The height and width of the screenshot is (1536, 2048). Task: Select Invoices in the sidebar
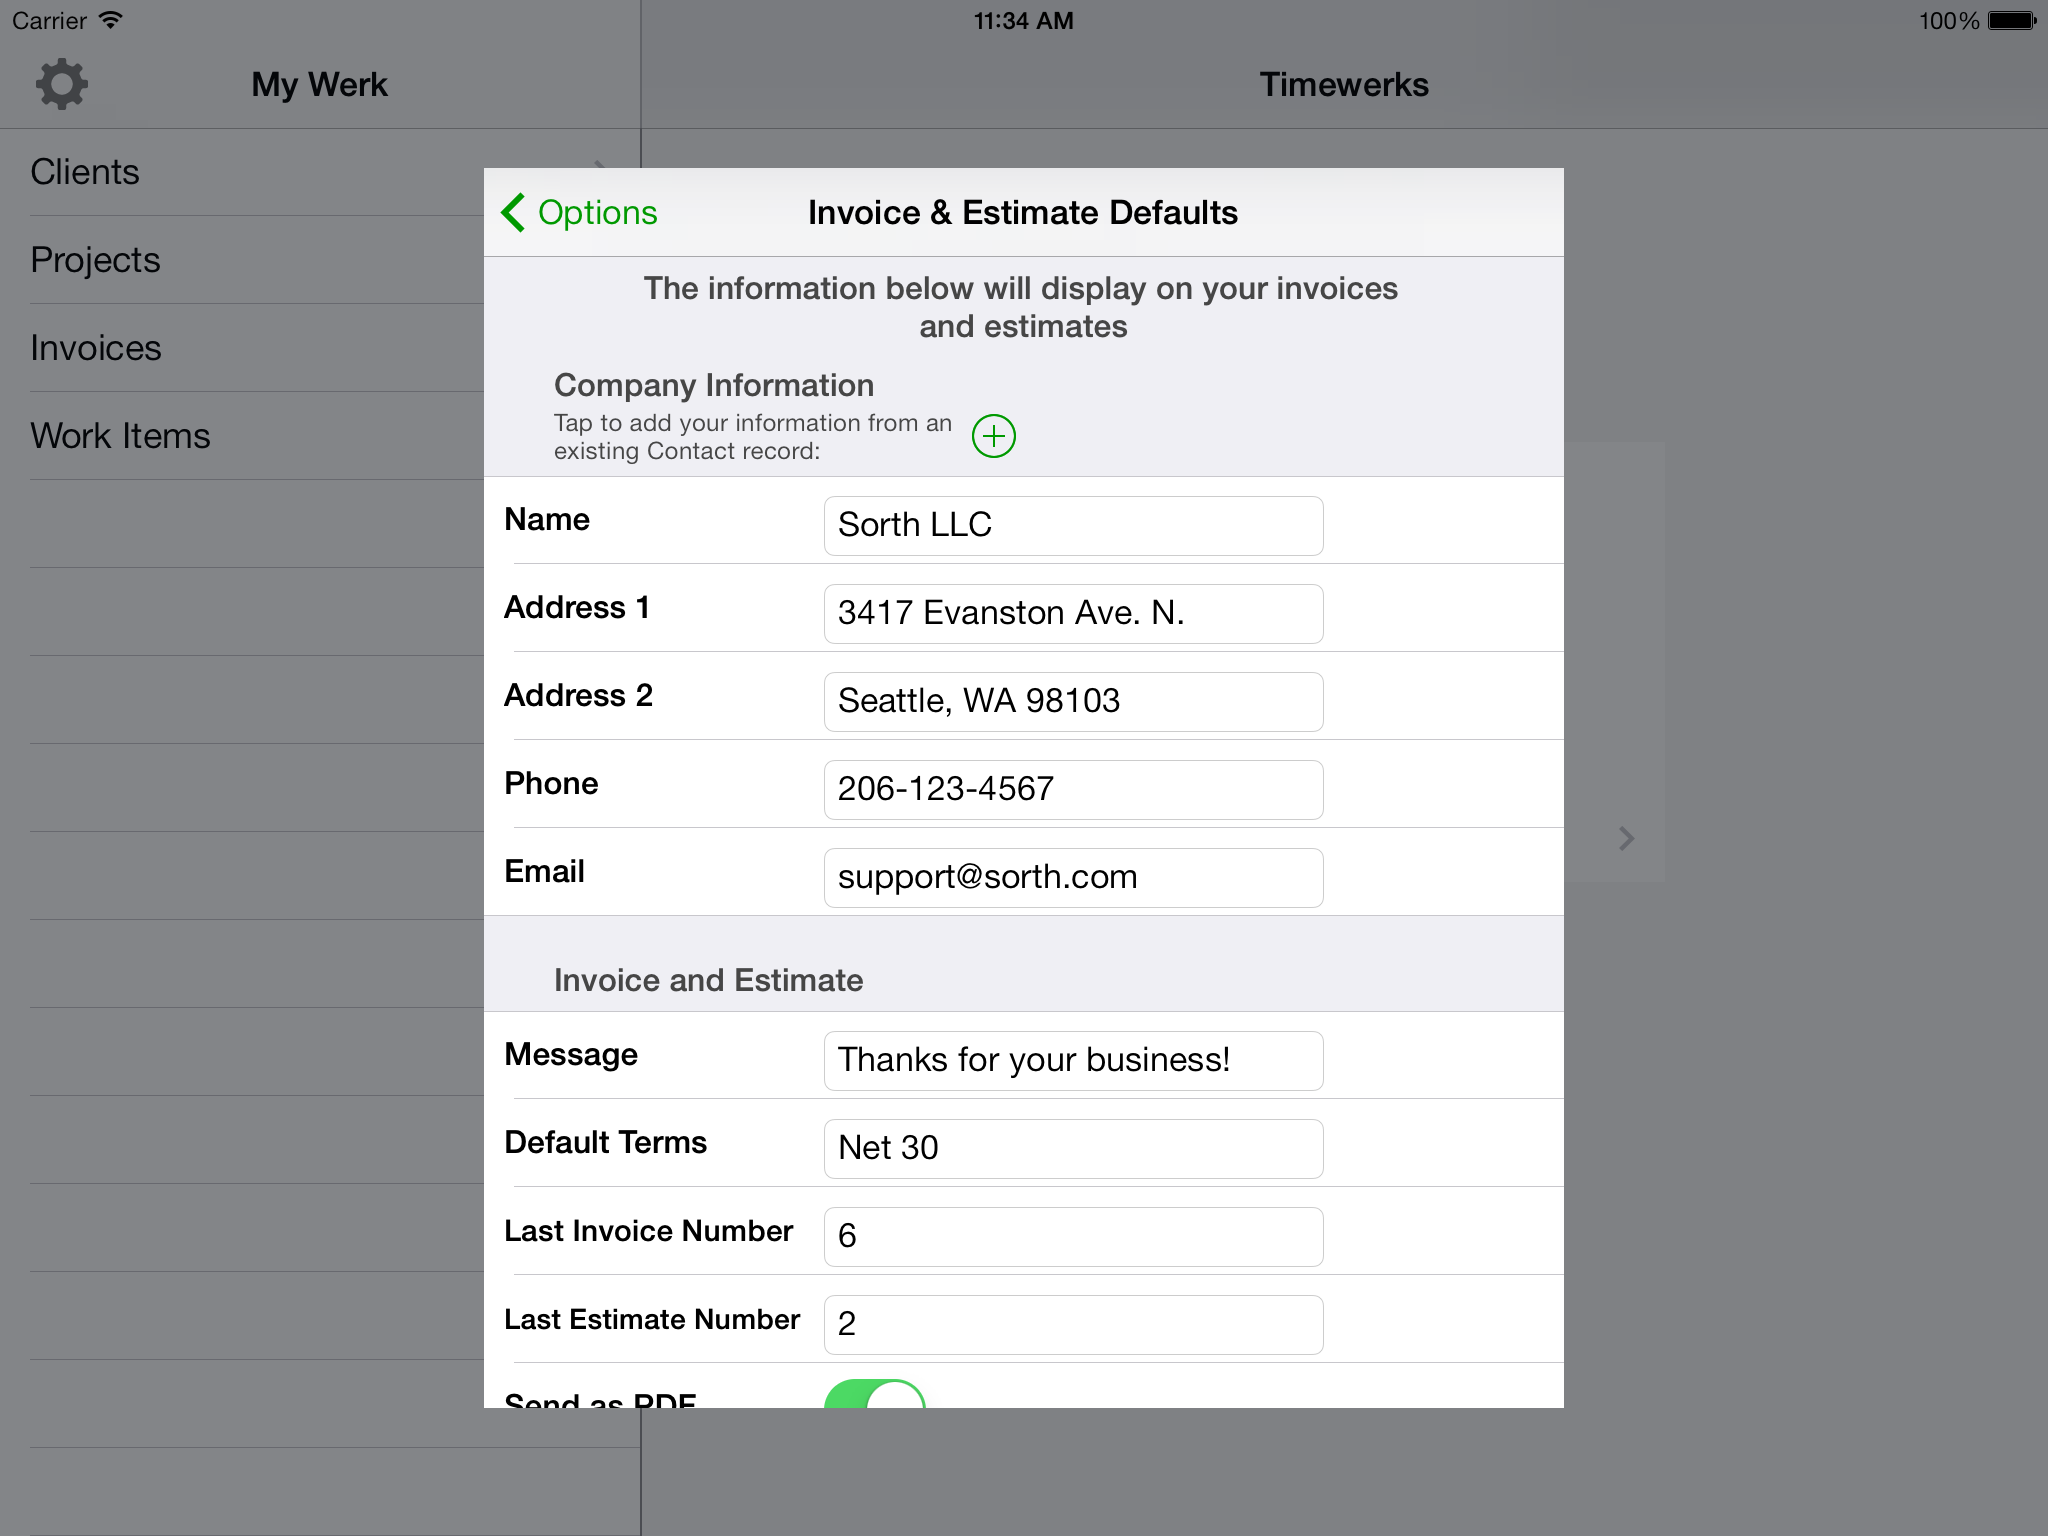point(96,348)
